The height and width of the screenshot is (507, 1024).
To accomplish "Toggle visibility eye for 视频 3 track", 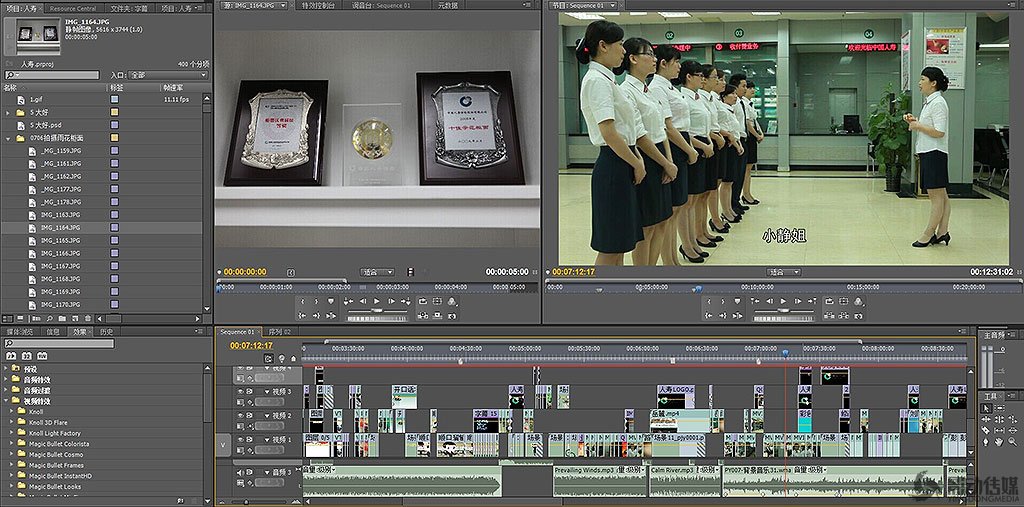I will (x=240, y=390).
